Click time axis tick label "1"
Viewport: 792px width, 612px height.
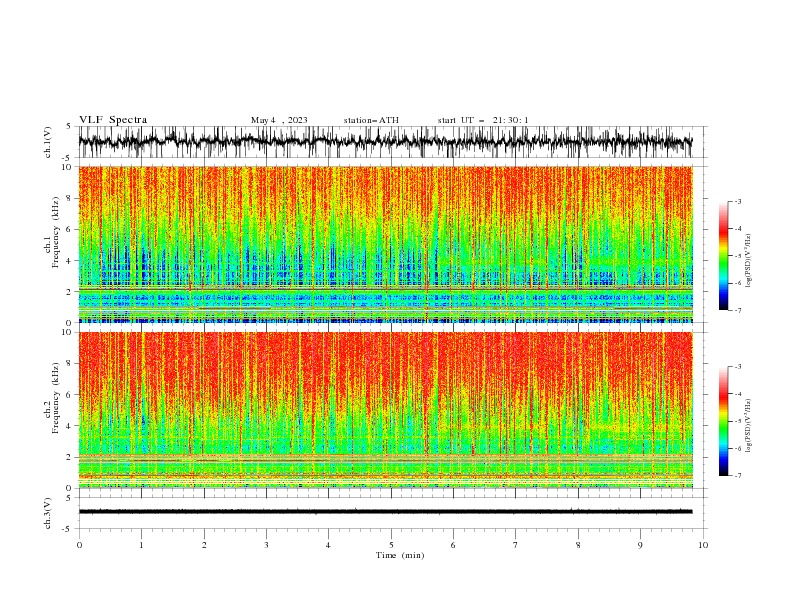pyautogui.click(x=141, y=545)
